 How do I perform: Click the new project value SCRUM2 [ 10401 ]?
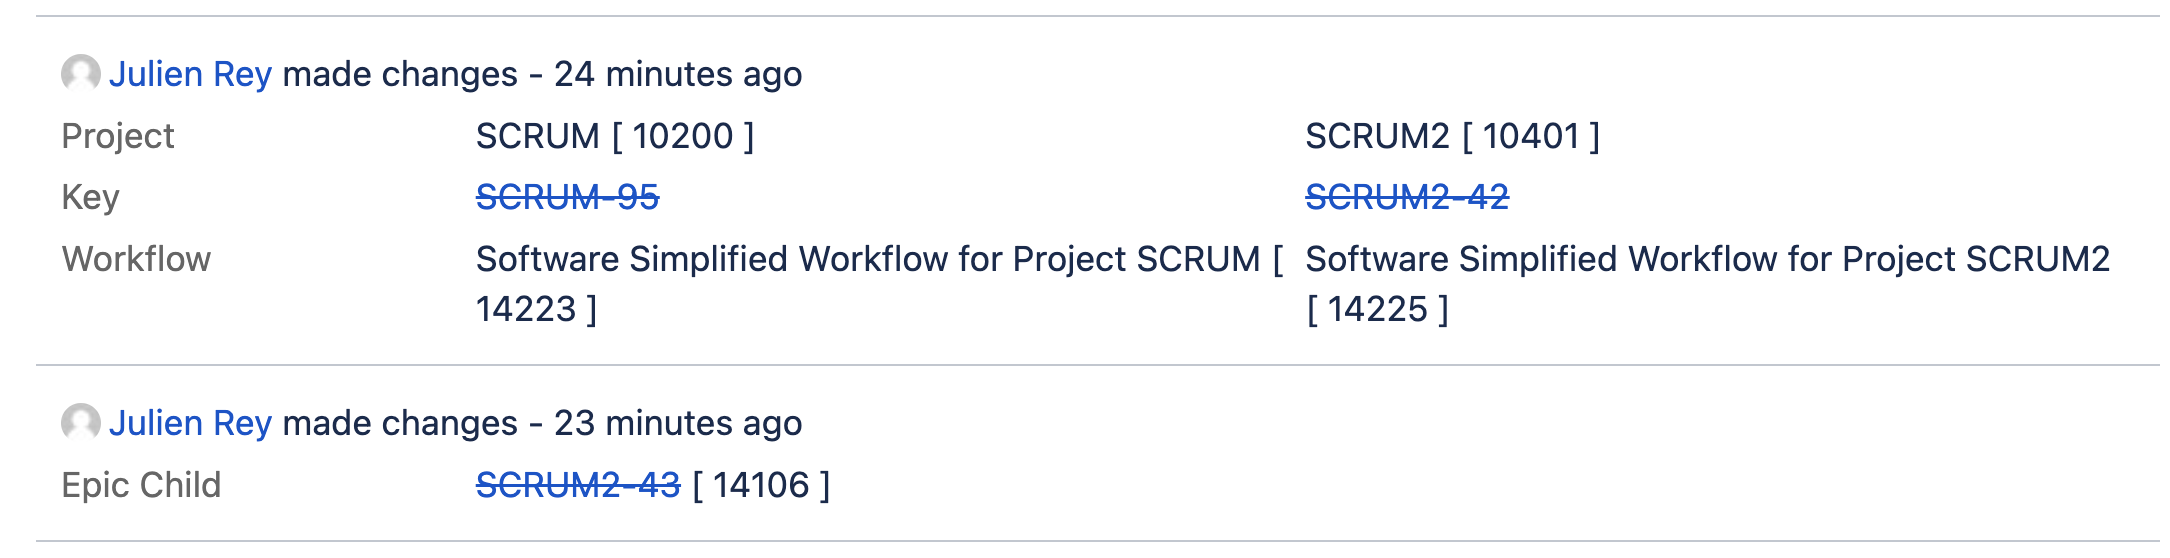click(1453, 136)
